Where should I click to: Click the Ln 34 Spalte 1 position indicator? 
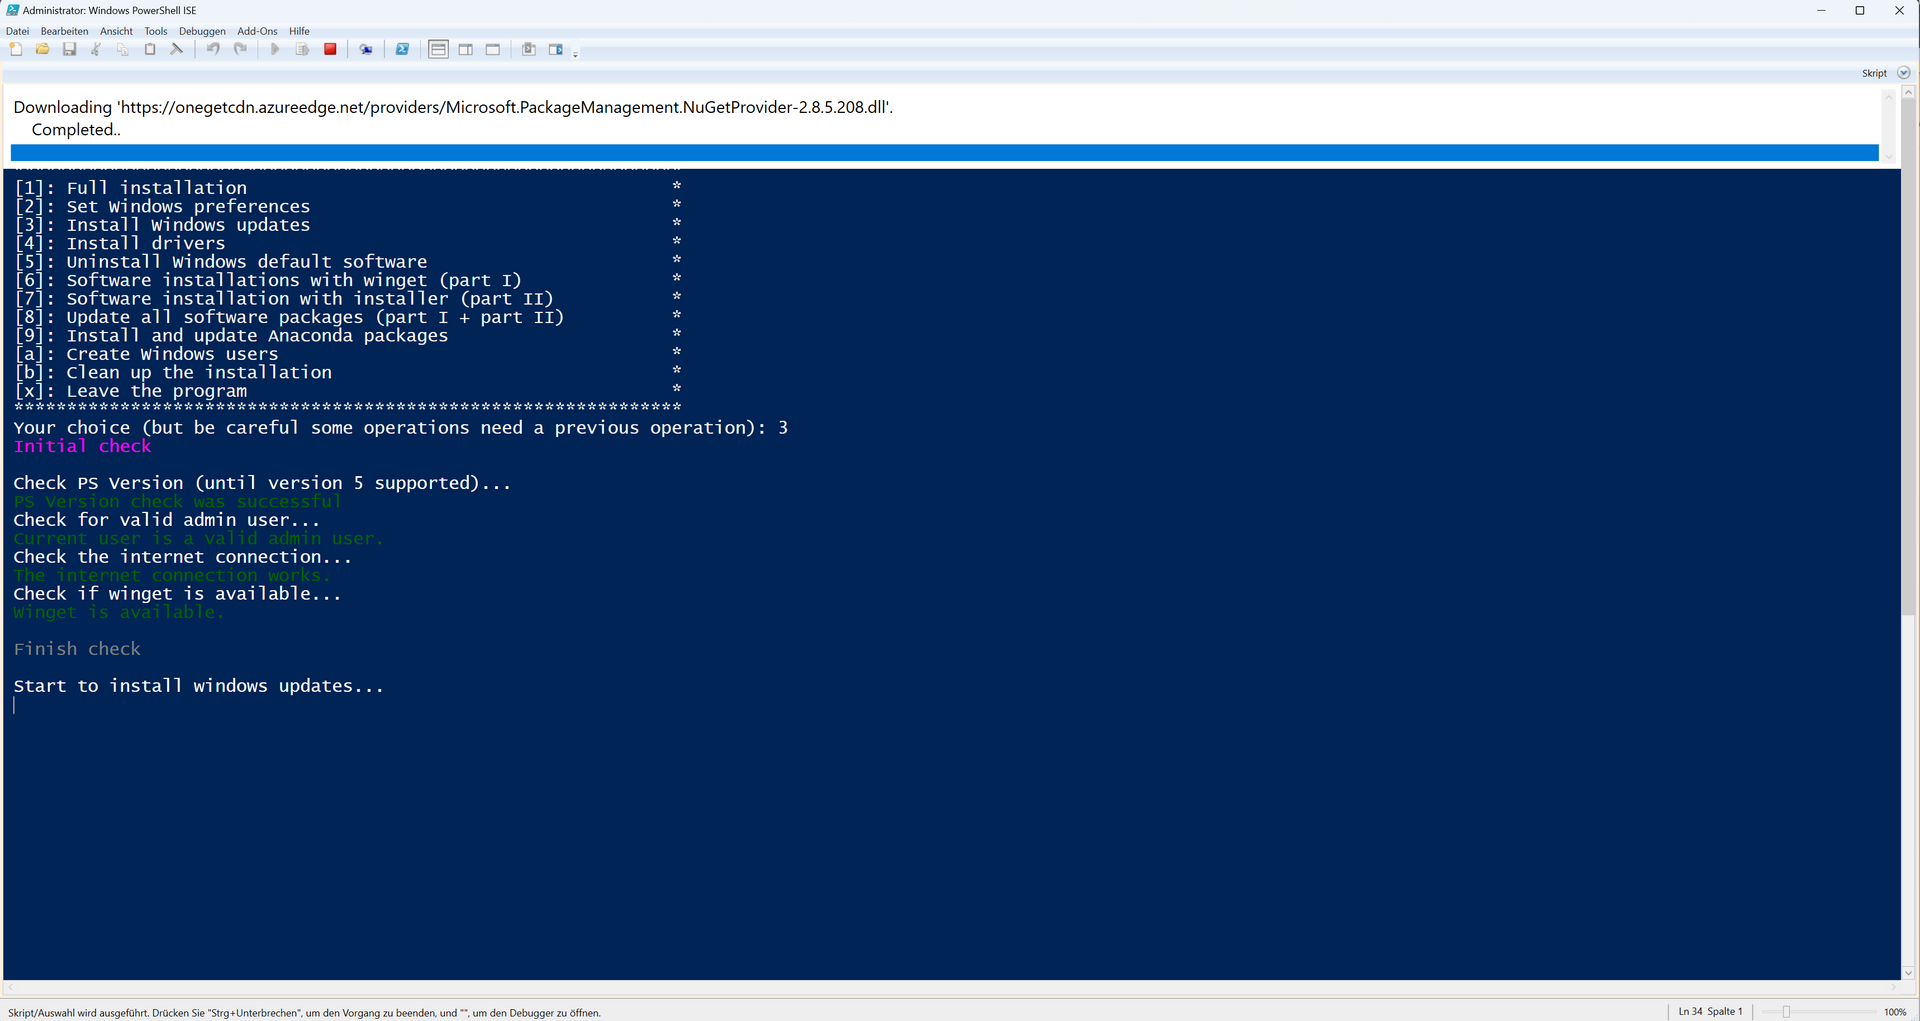coord(1710,1012)
